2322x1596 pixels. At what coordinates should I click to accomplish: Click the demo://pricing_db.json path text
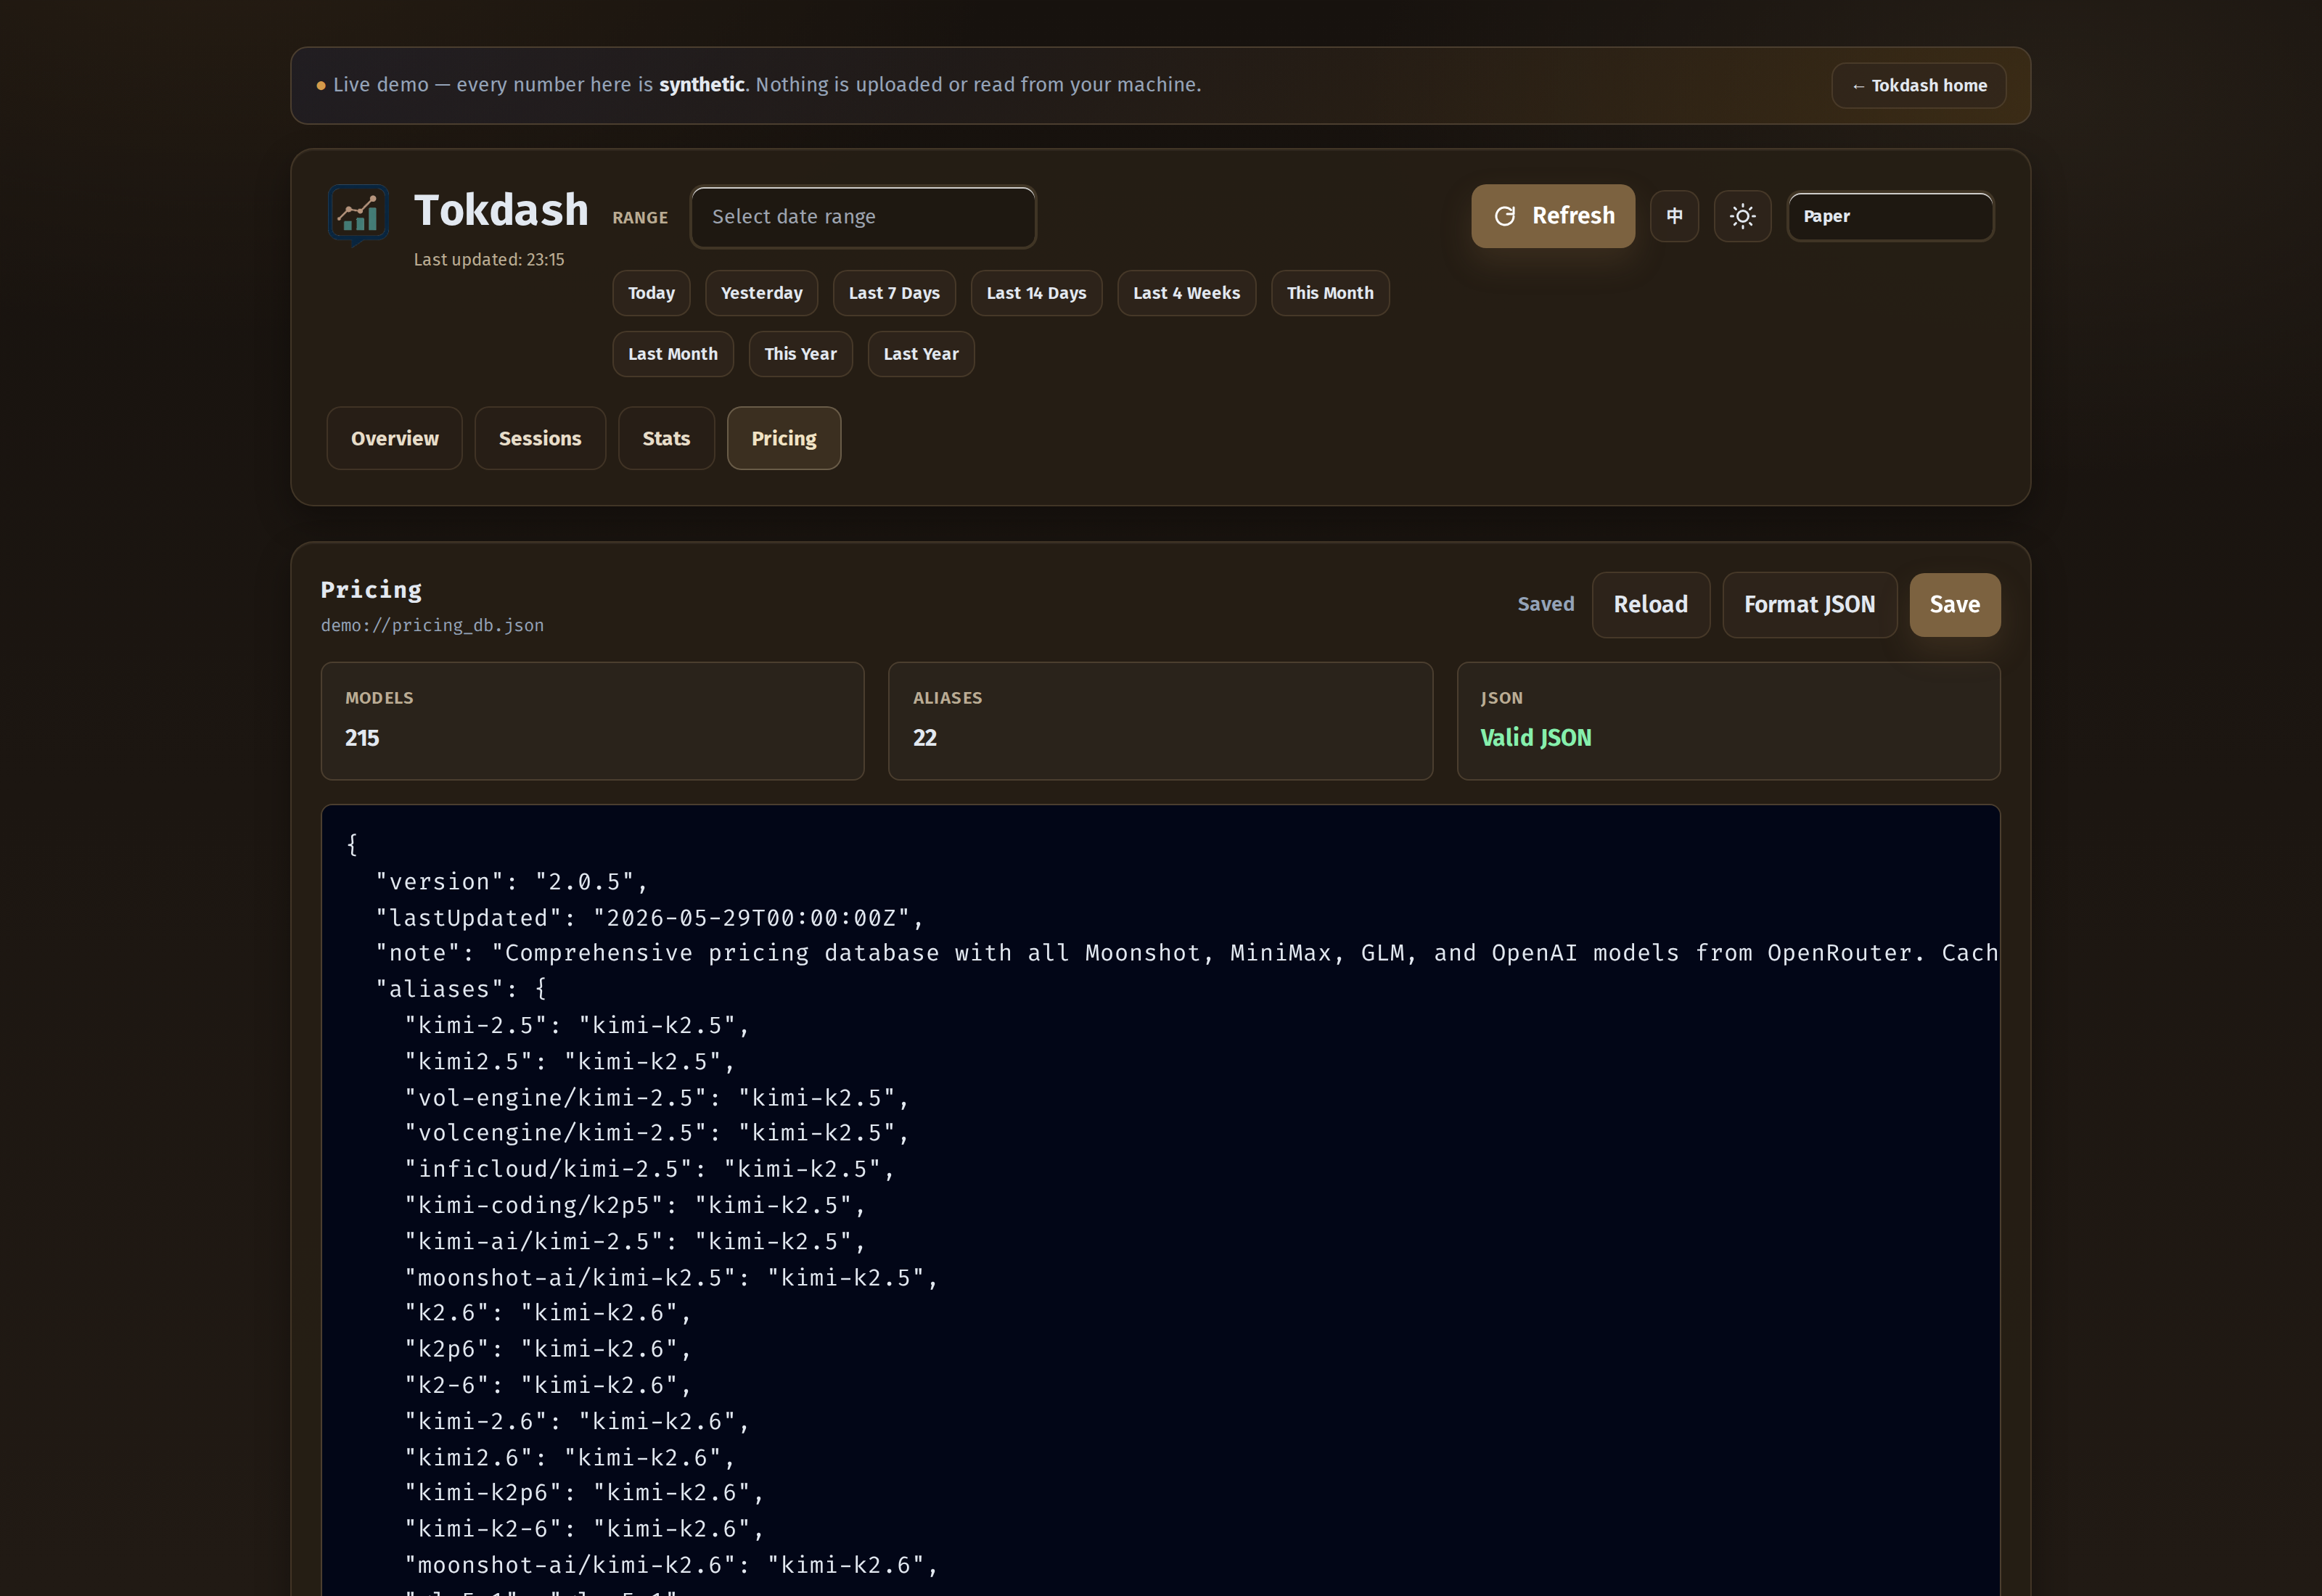point(432,626)
